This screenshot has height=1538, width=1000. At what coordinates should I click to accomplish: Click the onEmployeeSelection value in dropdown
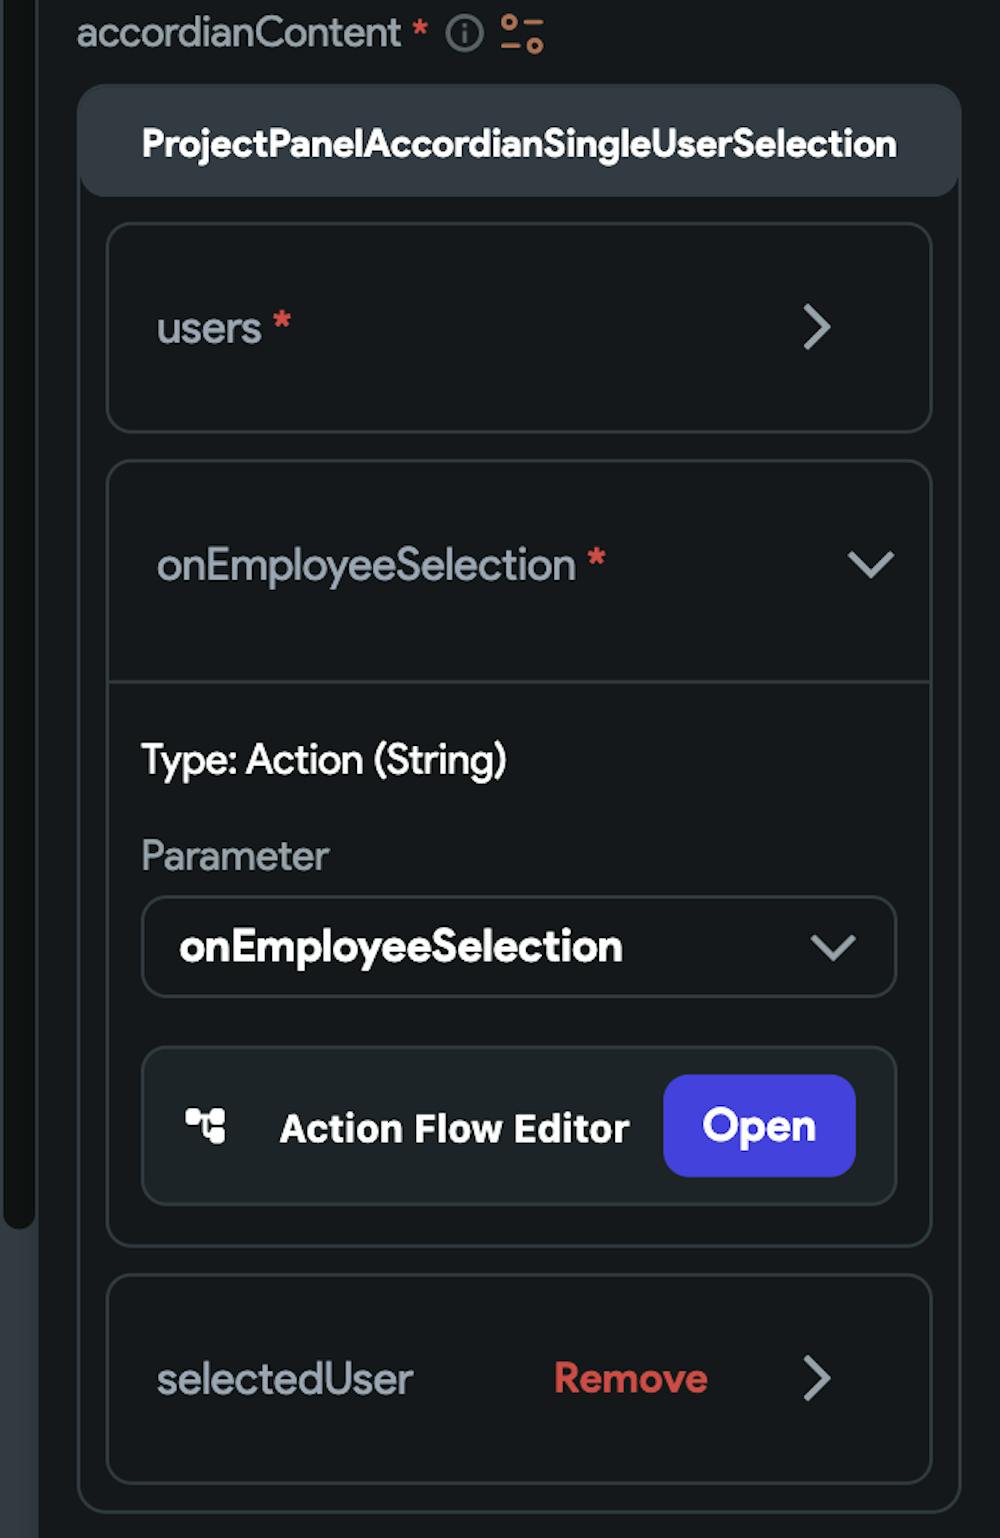tap(401, 946)
